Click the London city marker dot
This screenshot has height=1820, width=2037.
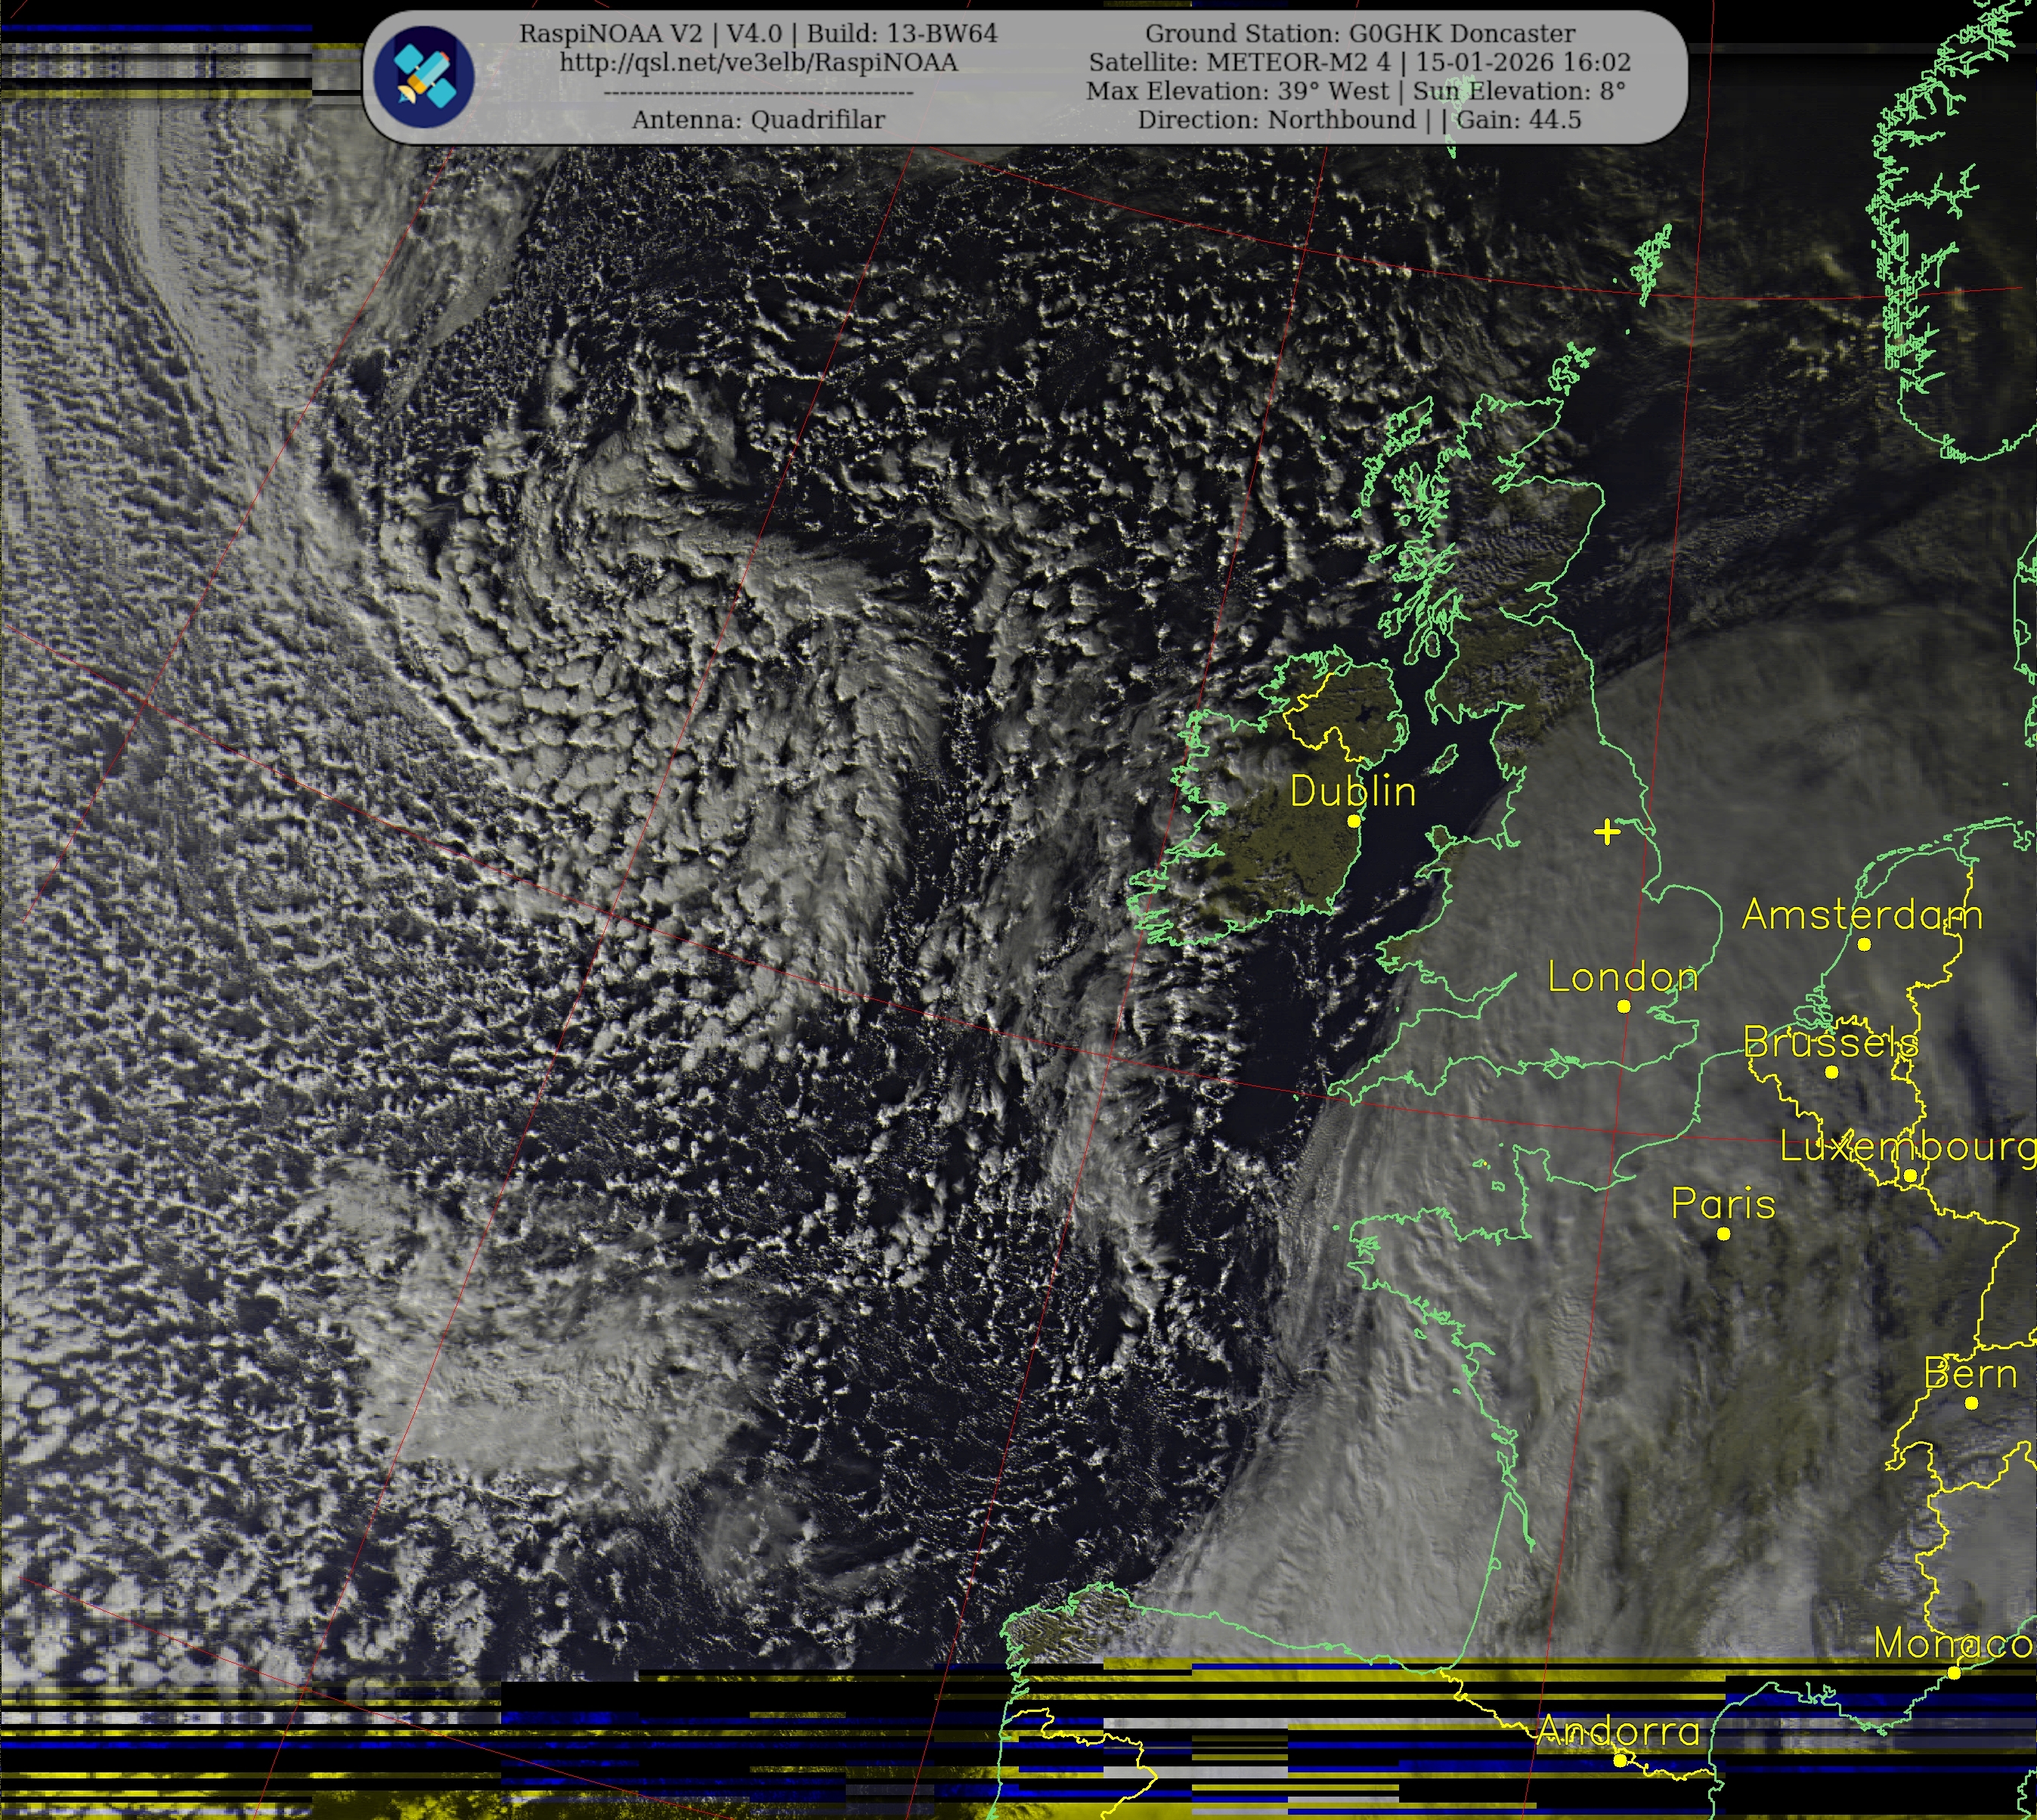(1623, 1007)
